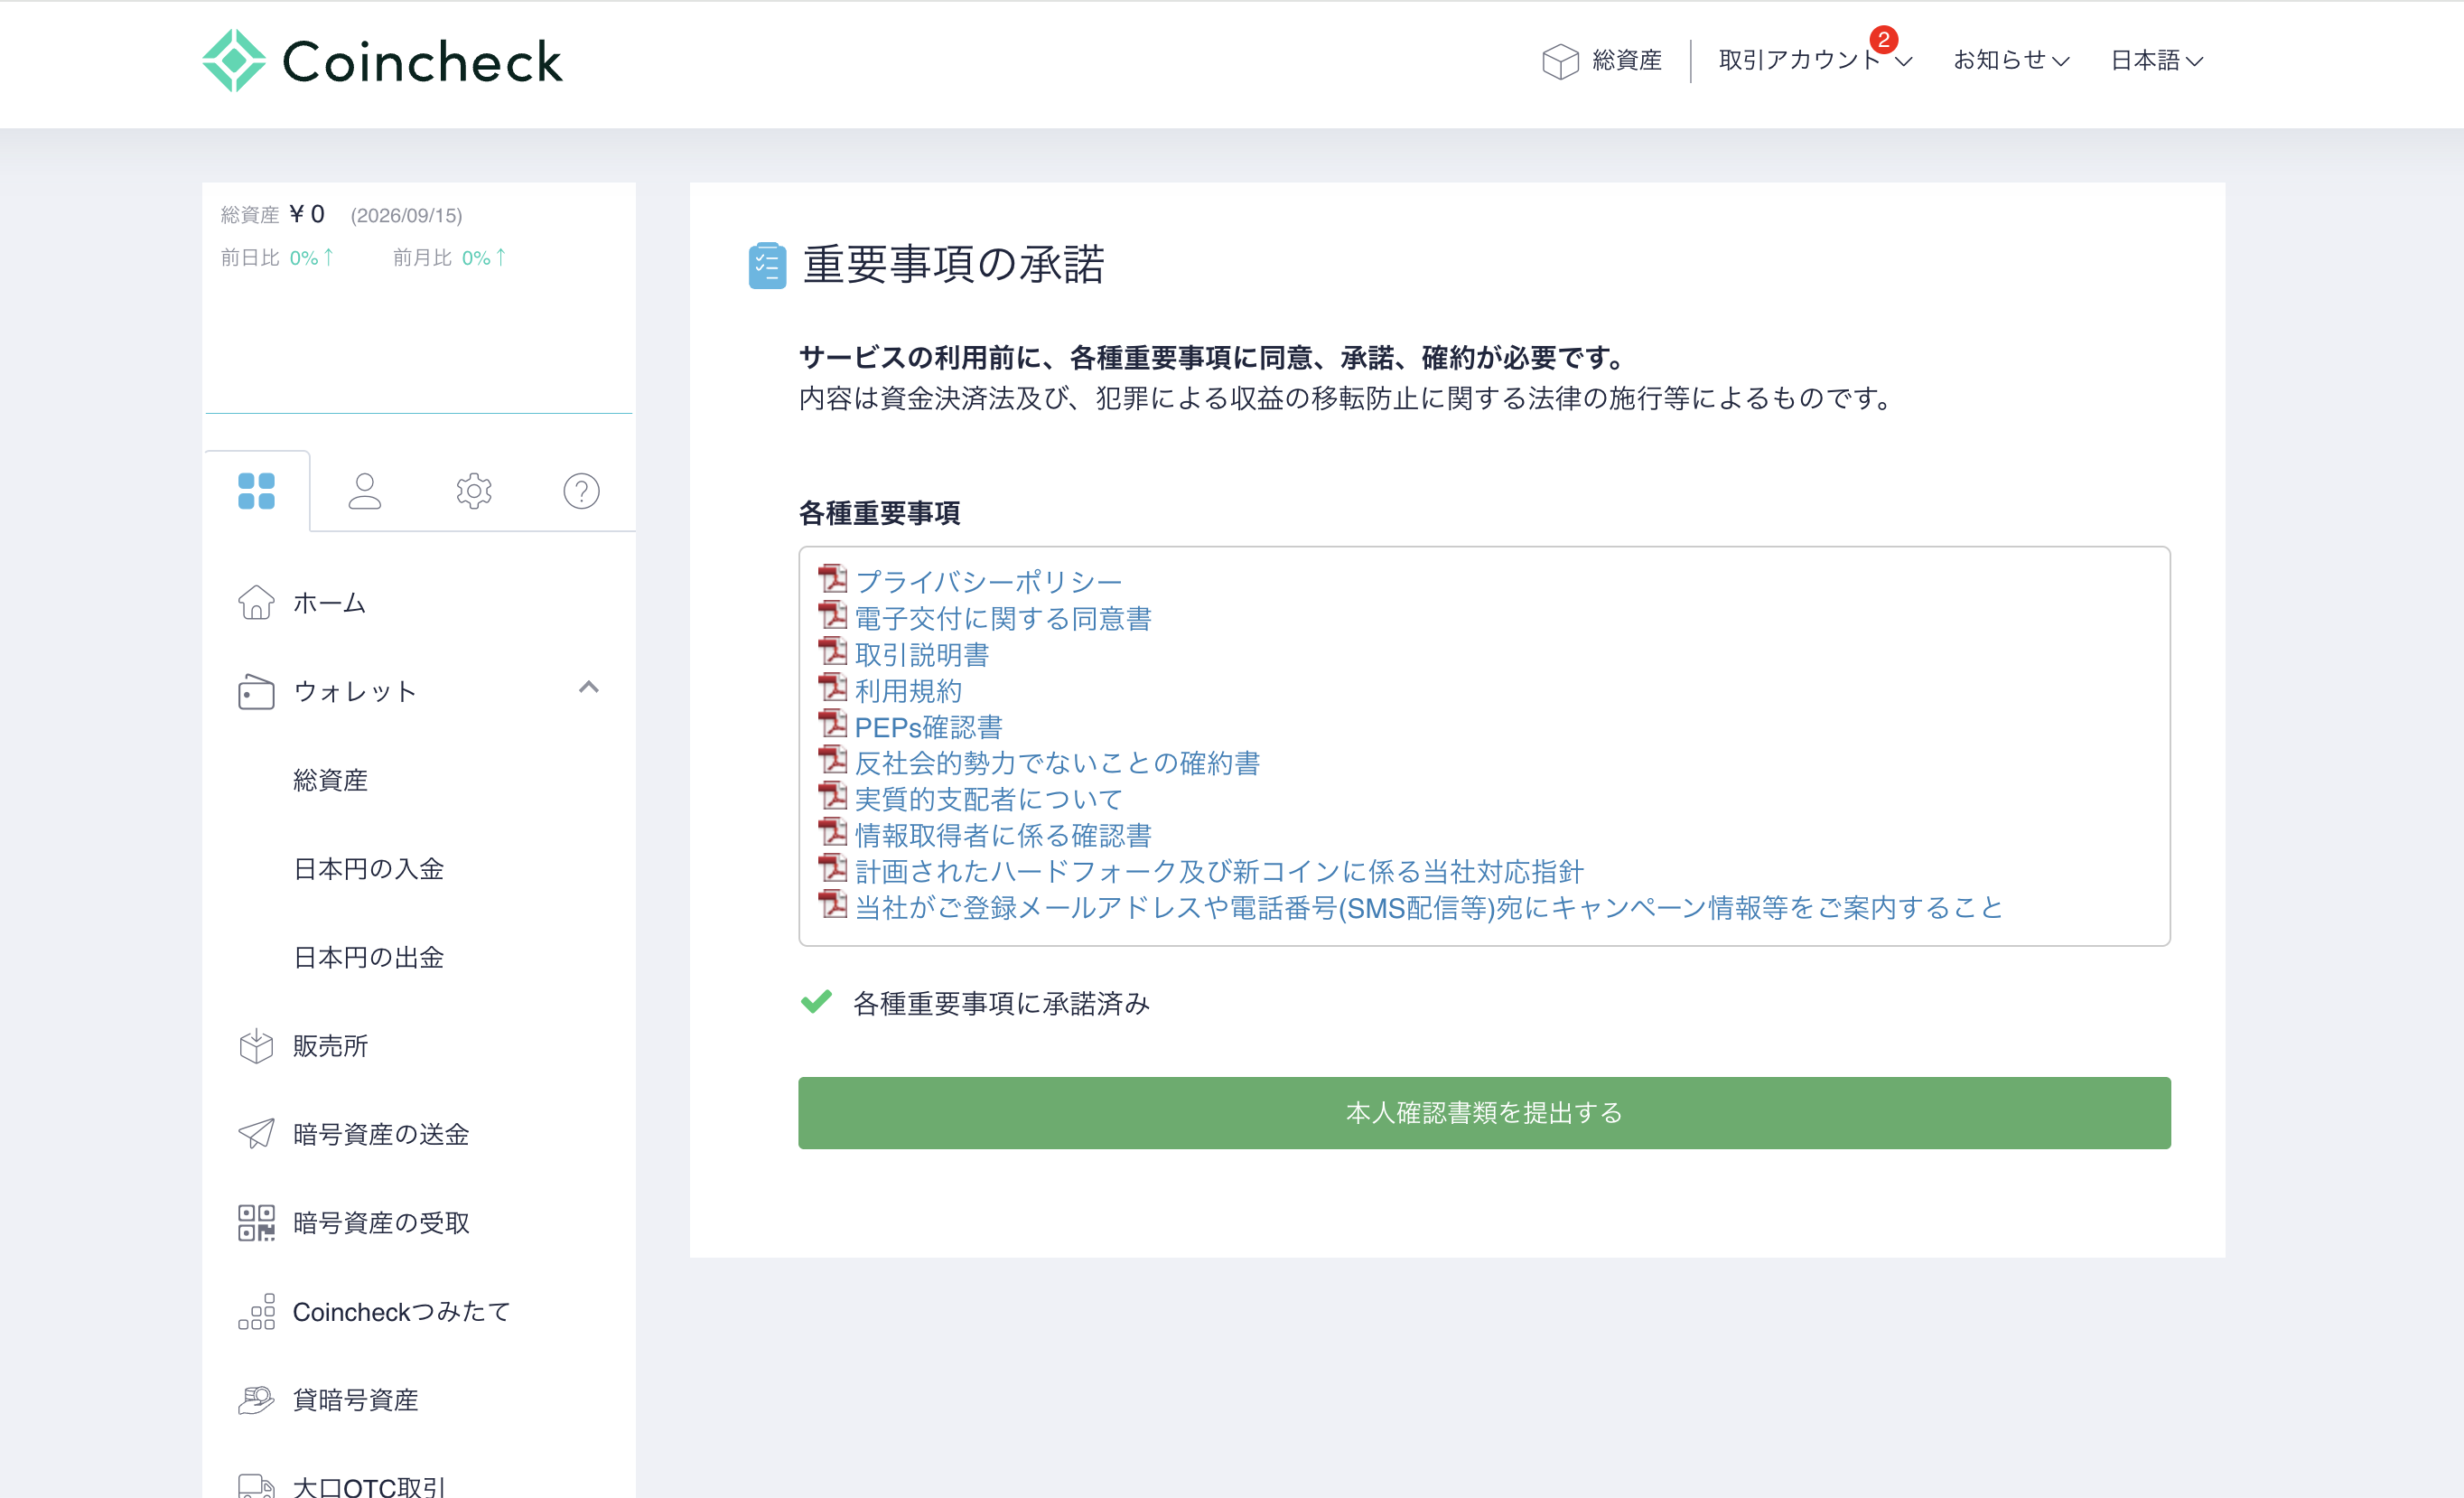Open the 計画されたハードフォーク link
The width and height of the screenshot is (2464, 1498).
tap(1219, 871)
